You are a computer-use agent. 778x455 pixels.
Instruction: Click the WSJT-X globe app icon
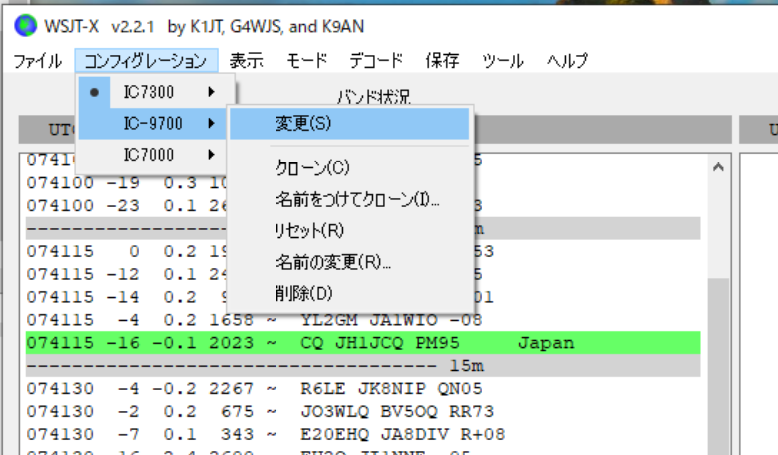(25, 26)
